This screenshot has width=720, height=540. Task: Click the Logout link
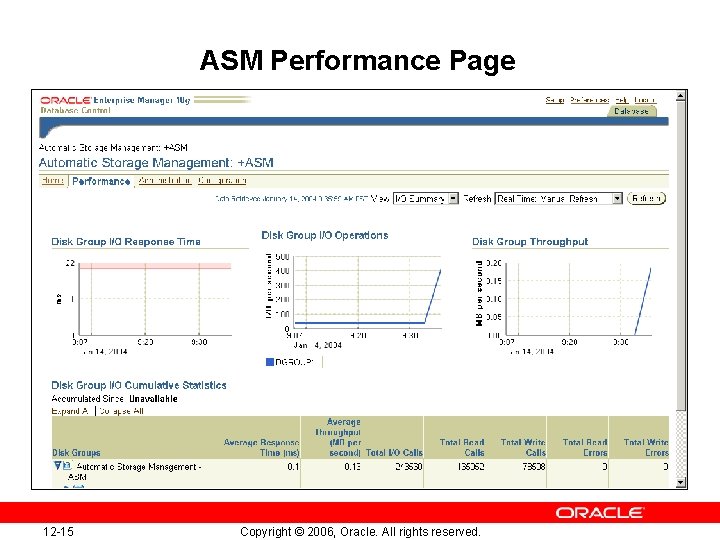pyautogui.click(x=645, y=100)
